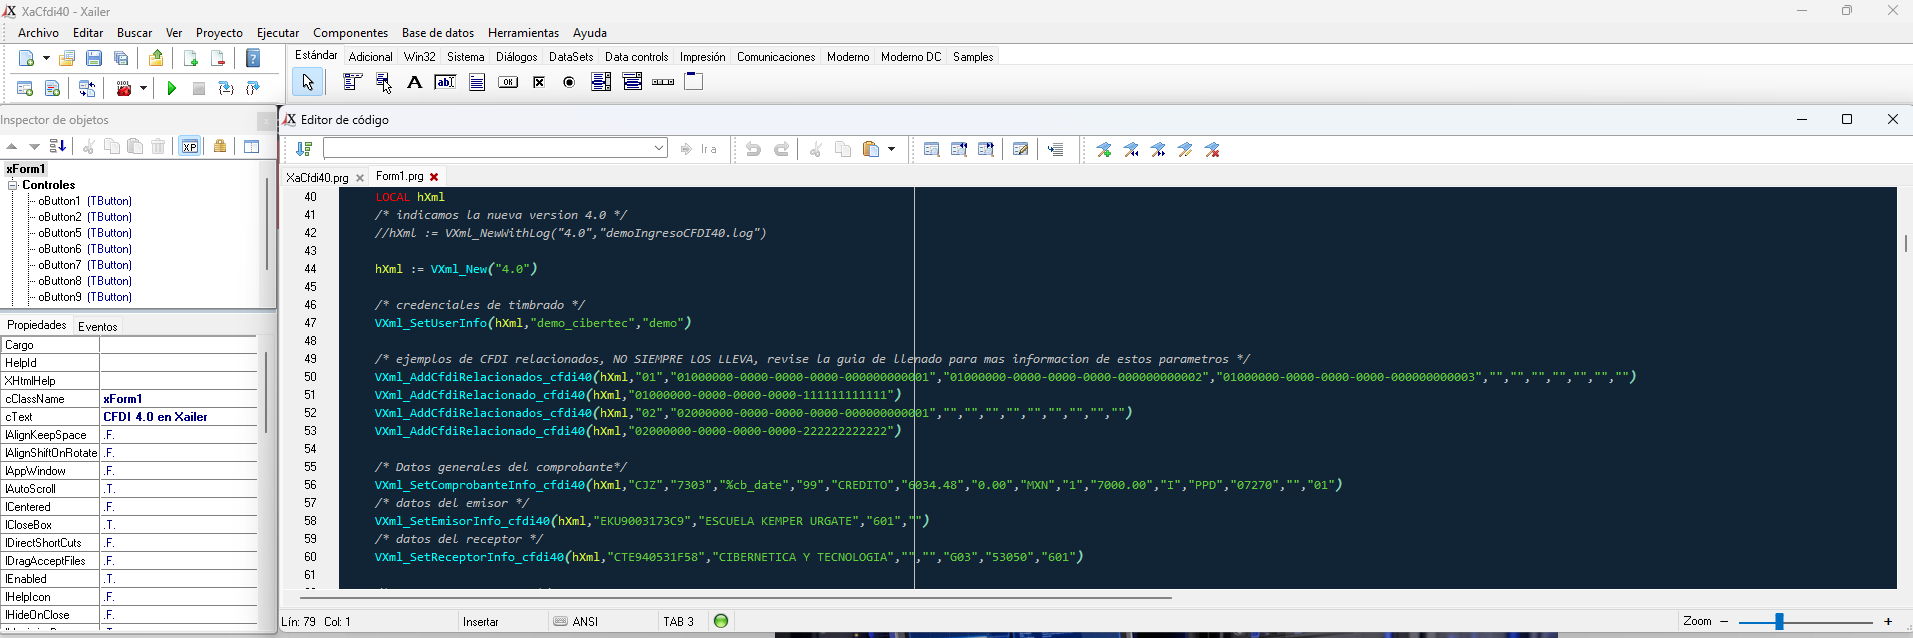The image size is (1913, 638).
Task: Click the Open file folder icon
Action: point(67,58)
